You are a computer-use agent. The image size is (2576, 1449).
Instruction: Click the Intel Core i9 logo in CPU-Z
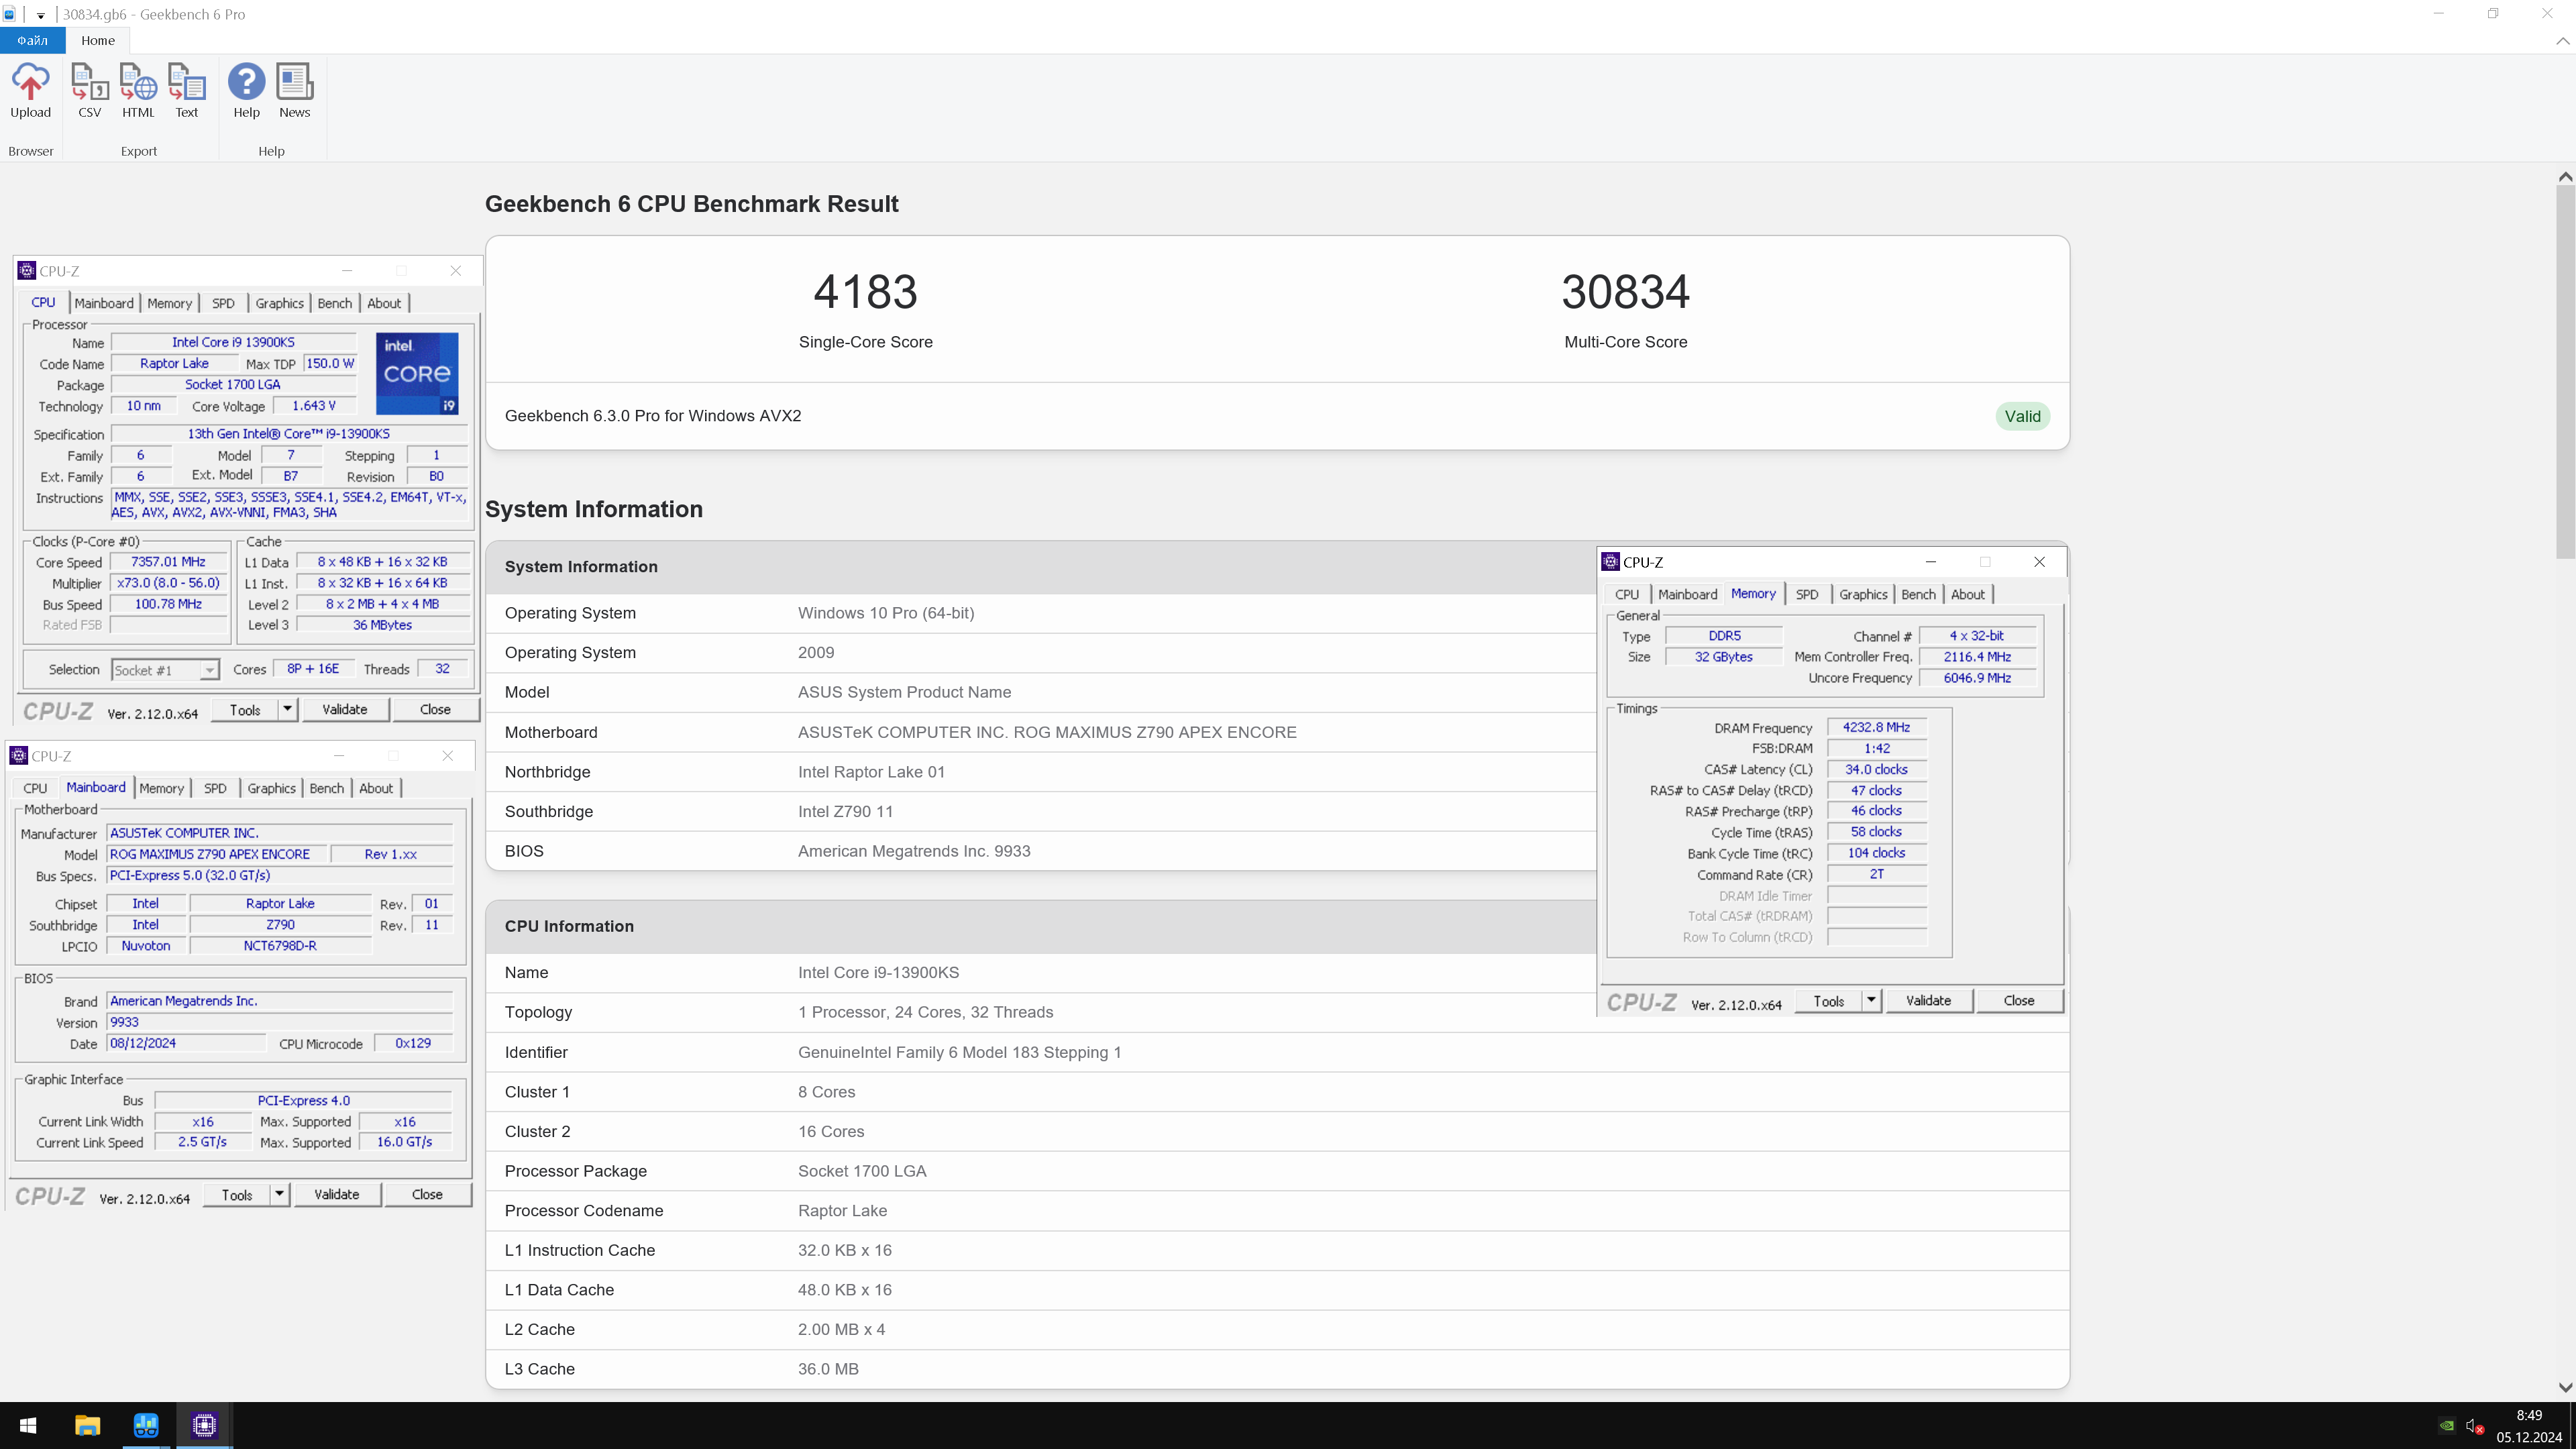(417, 373)
